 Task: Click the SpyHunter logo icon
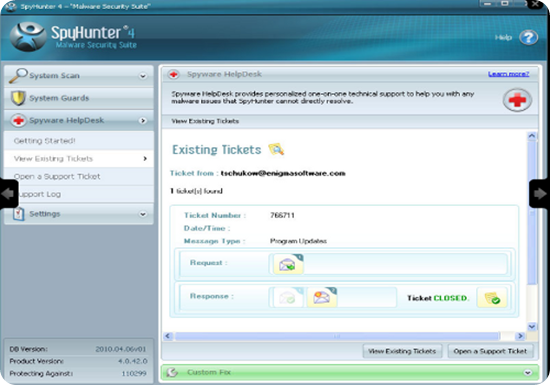pos(28,37)
